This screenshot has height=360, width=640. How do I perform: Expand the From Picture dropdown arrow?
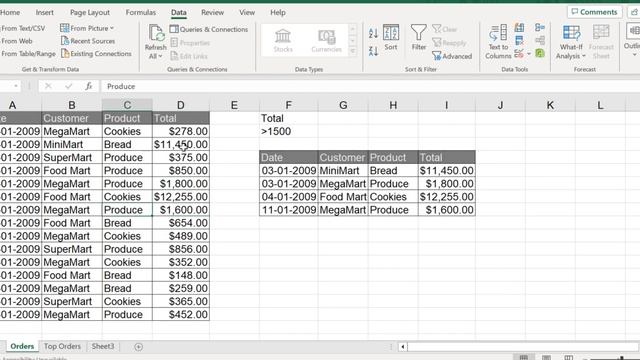[112, 28]
